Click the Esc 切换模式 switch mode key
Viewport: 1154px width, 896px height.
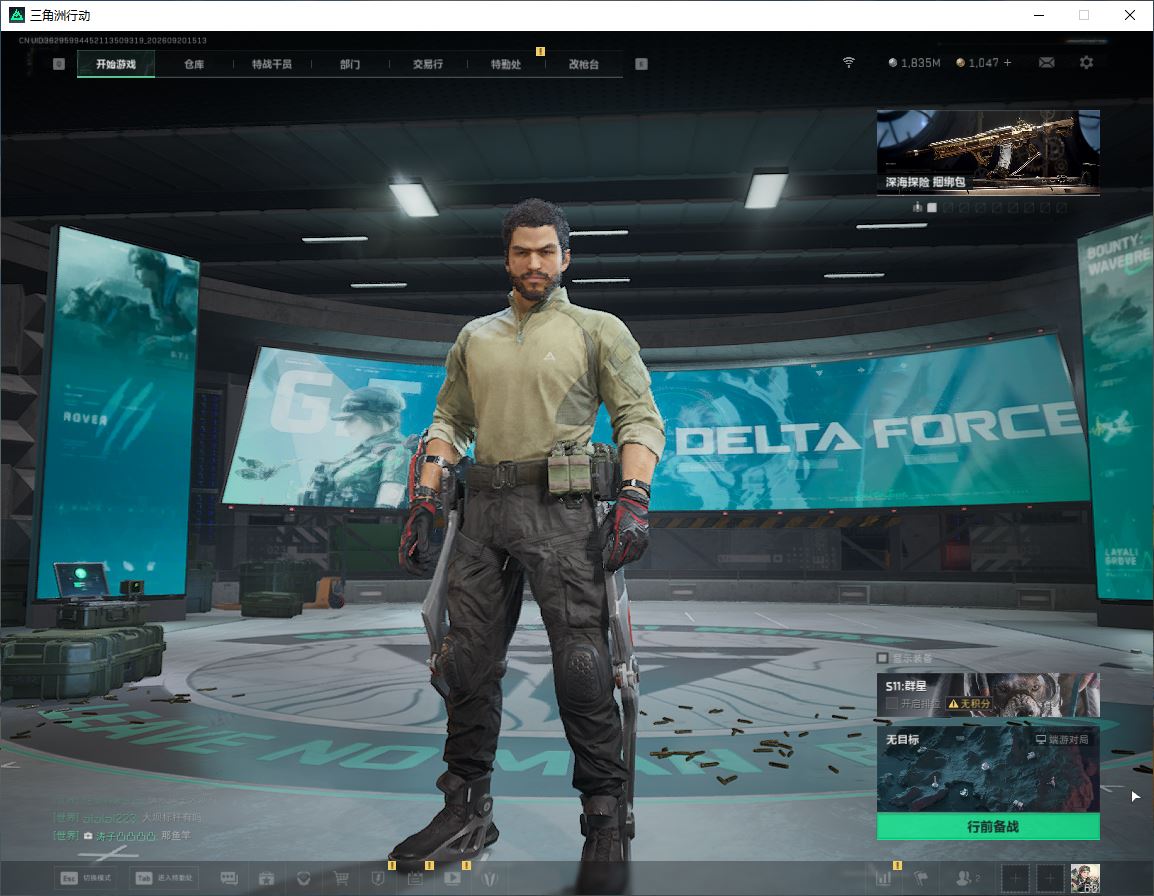coord(86,878)
